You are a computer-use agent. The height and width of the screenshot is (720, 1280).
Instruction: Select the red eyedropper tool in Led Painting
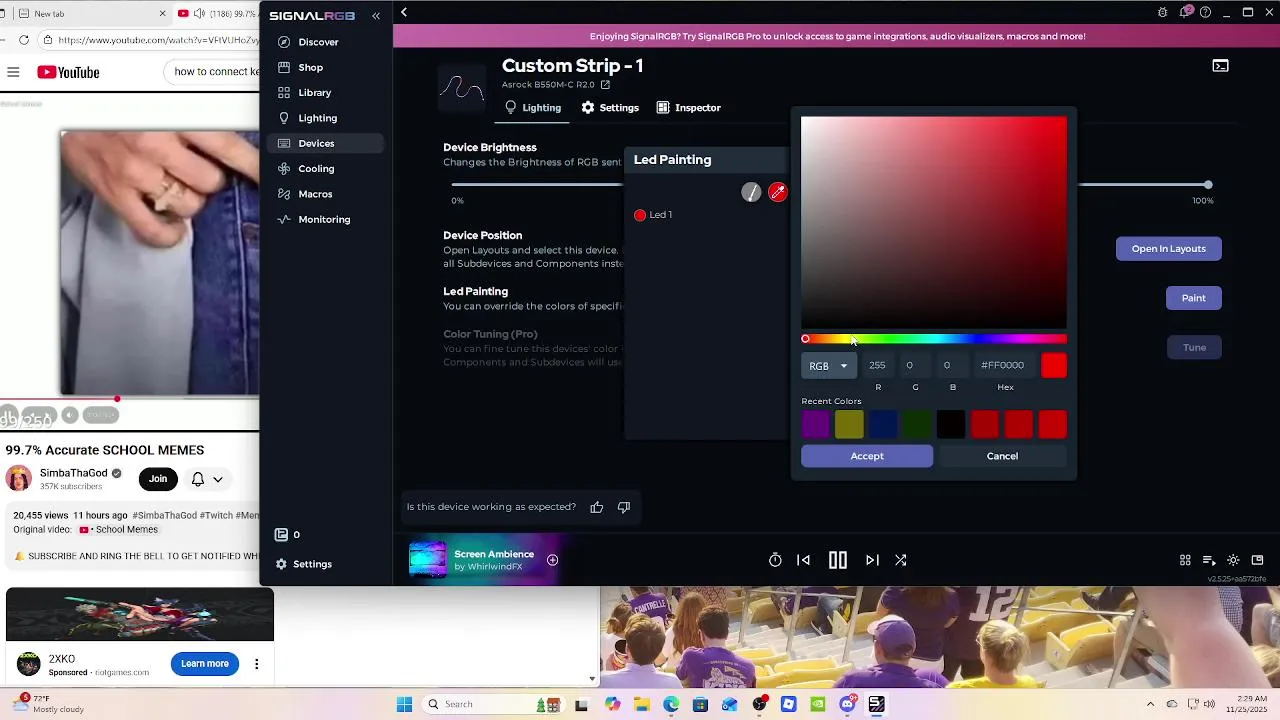(778, 192)
